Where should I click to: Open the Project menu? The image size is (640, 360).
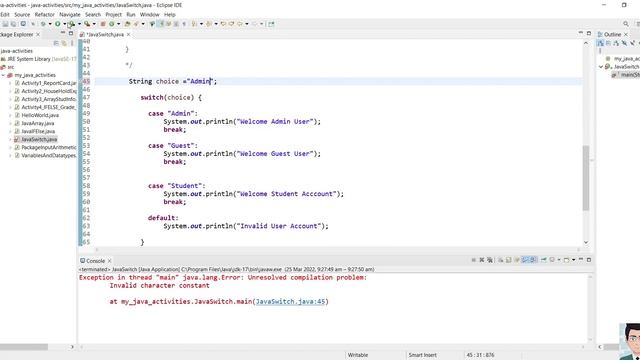point(113,15)
